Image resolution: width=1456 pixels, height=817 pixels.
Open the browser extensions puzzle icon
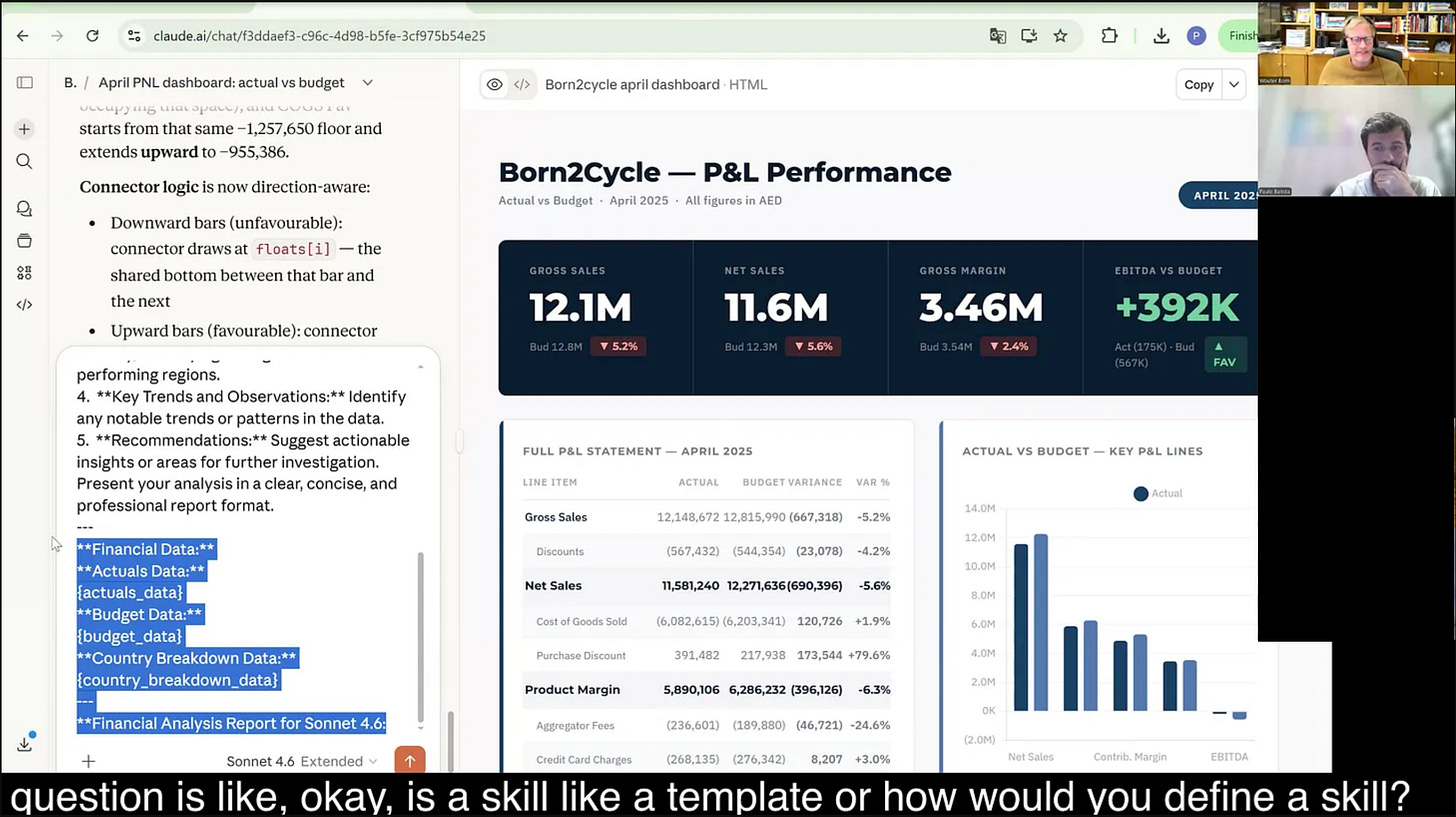point(1109,35)
